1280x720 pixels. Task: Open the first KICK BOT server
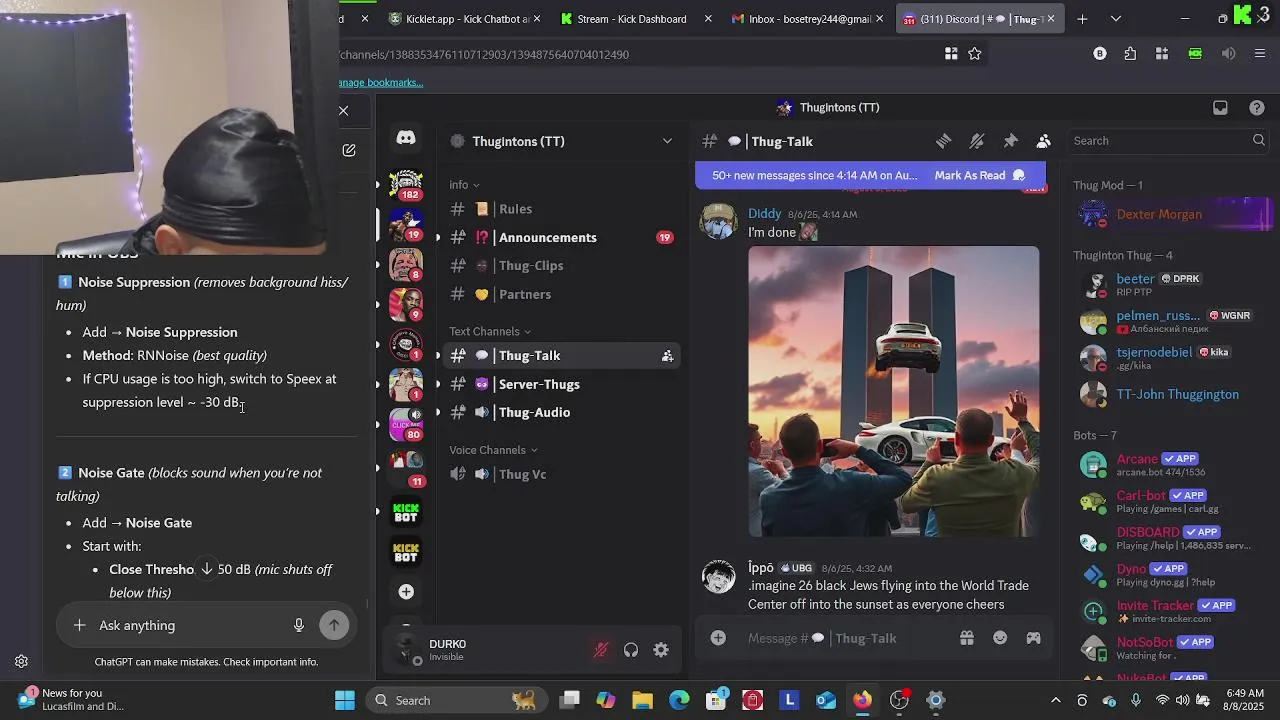[x=406, y=512]
